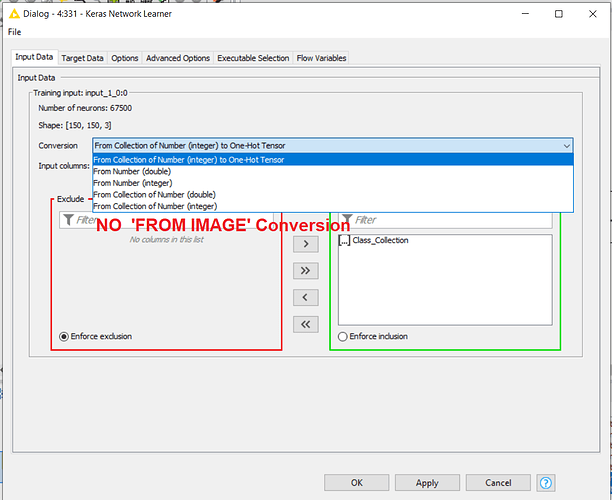The height and width of the screenshot is (500, 612).
Task: Collapse the Conversion dropdown arrow
Action: 567,146
